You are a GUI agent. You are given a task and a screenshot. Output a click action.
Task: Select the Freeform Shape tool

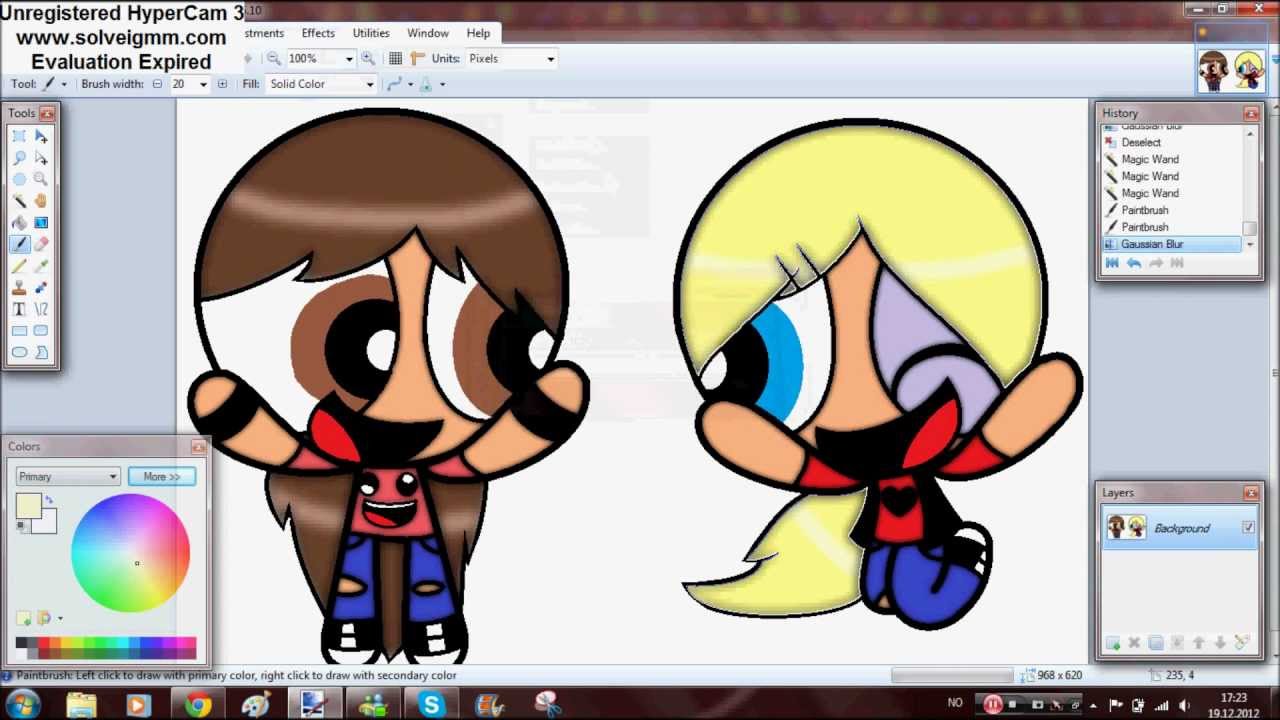tap(41, 352)
